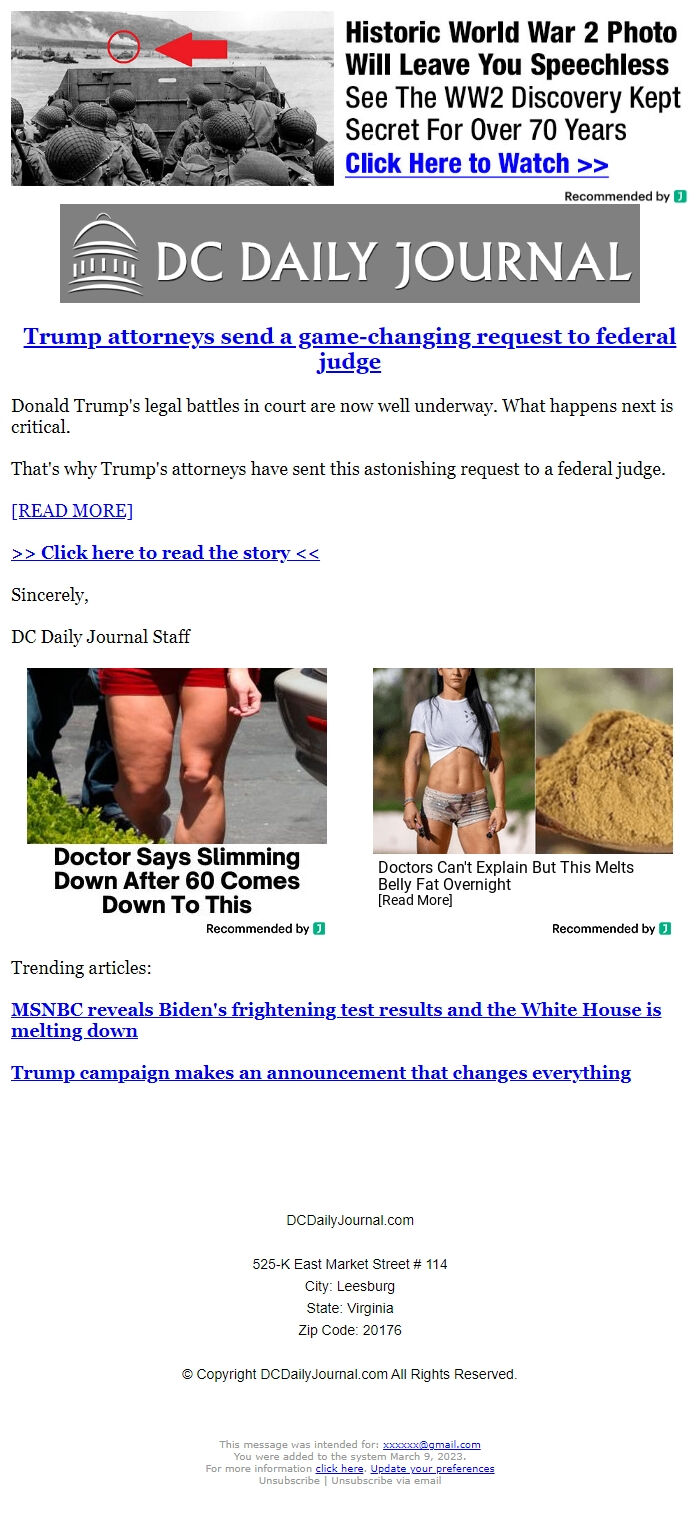The width and height of the screenshot is (700, 1522).
Task: Click the 'Click Here to Watch >>' link
Action: pyautogui.click(x=477, y=163)
